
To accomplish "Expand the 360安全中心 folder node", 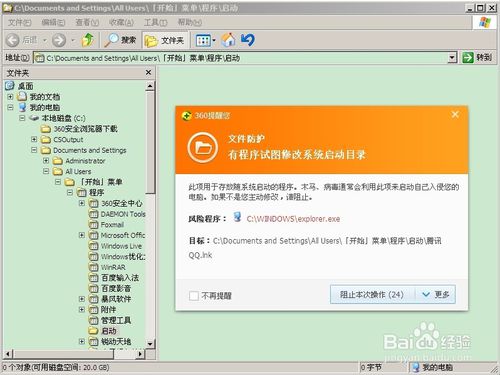I will pyautogui.click(x=82, y=203).
